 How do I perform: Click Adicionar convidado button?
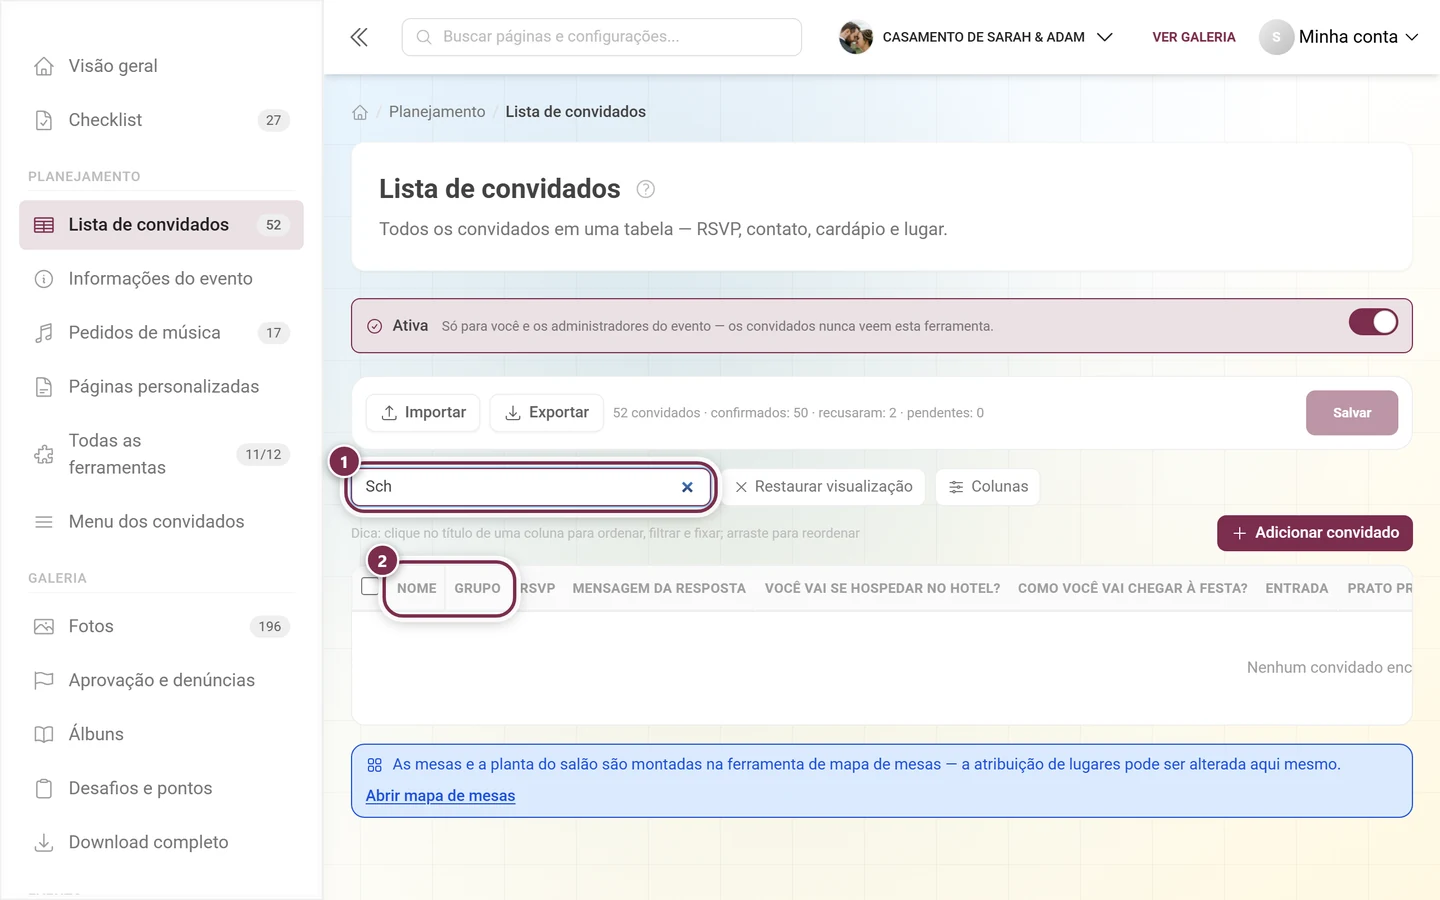(x=1315, y=533)
